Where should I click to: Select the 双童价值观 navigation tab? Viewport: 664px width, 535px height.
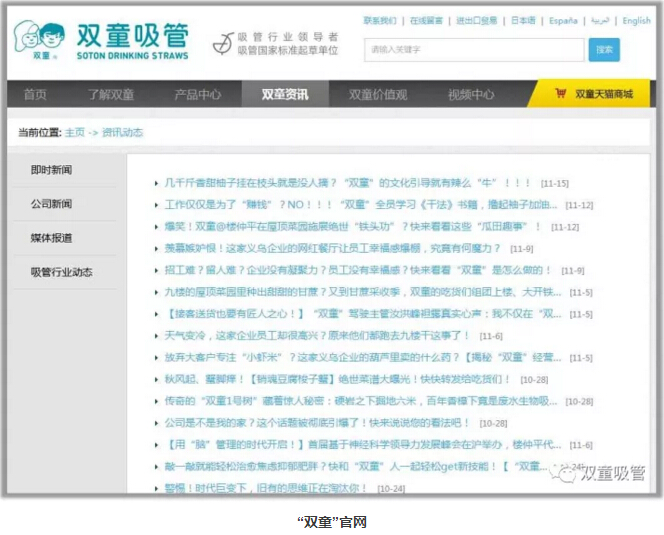(377, 95)
